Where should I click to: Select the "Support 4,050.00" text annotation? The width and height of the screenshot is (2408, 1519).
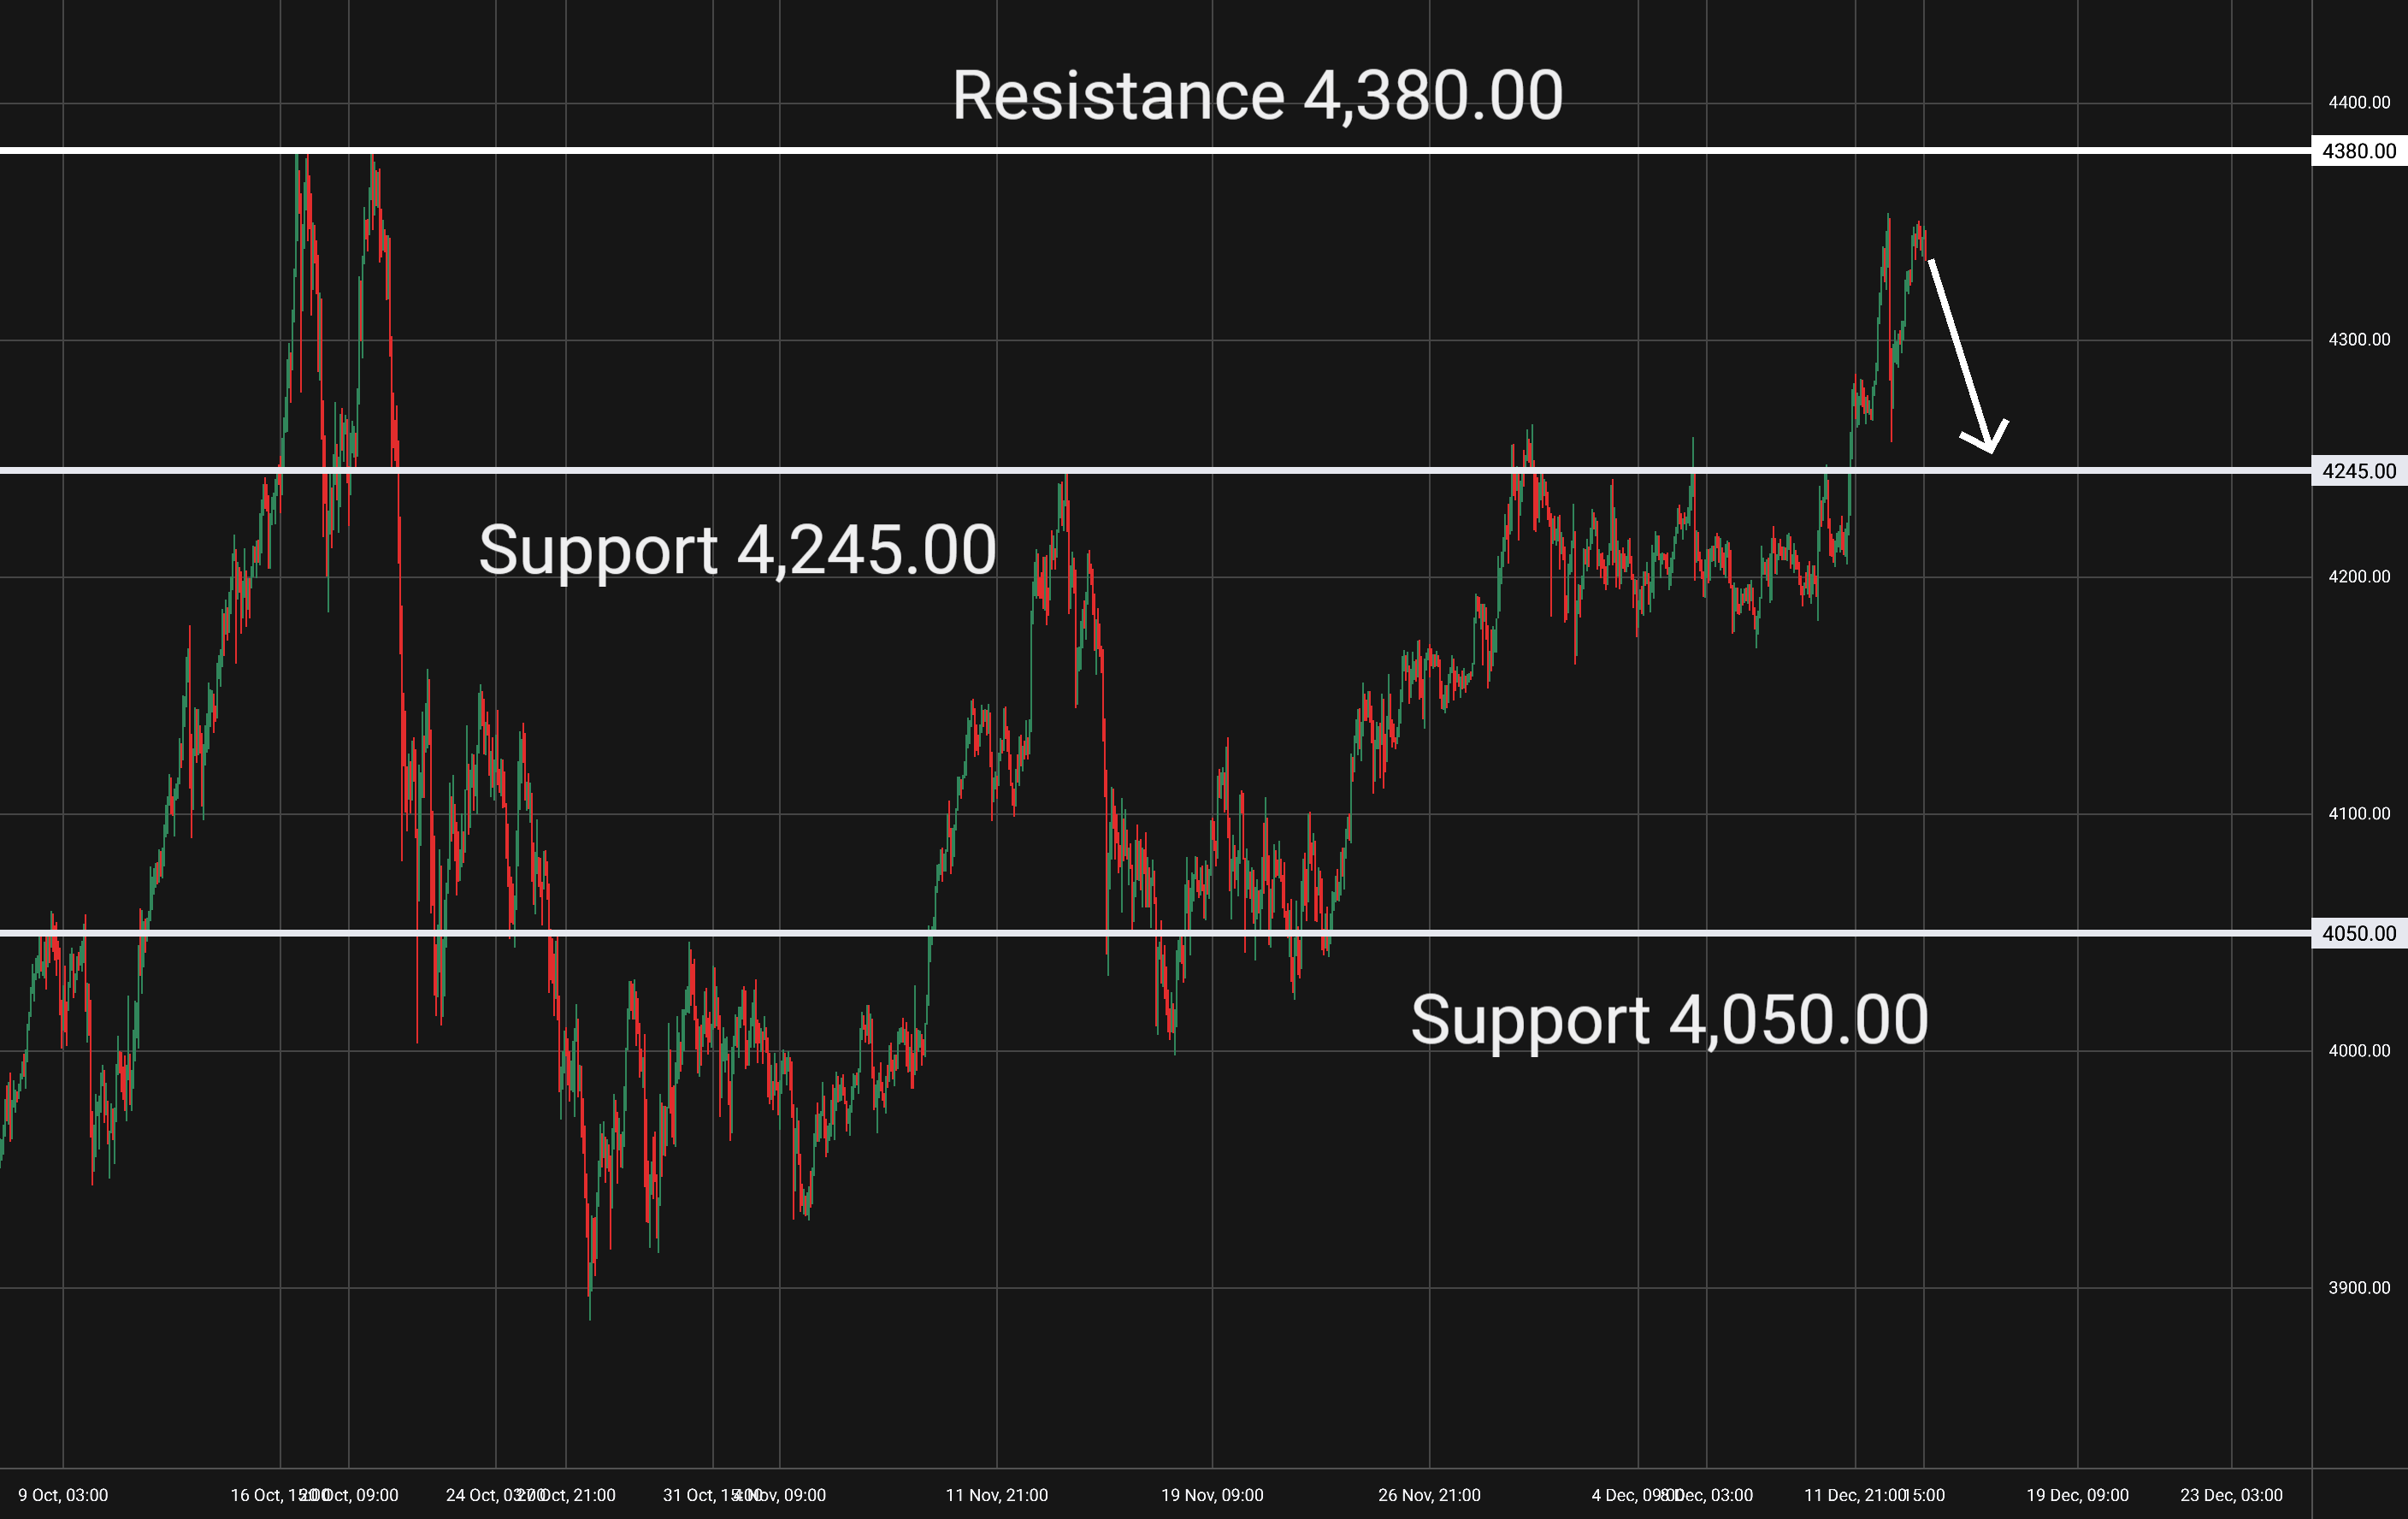(x=1668, y=1020)
